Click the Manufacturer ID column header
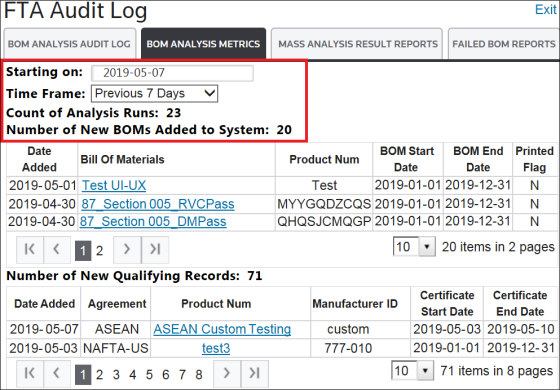The height and width of the screenshot is (390, 560). [x=360, y=304]
